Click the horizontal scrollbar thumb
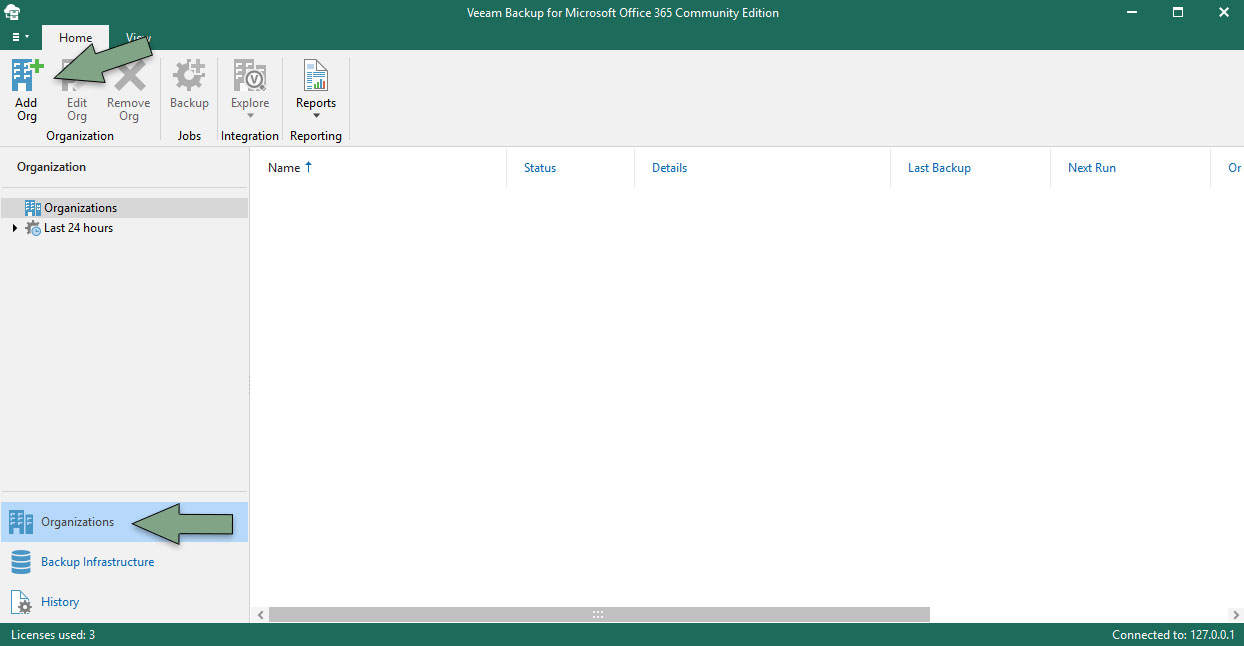 click(x=598, y=614)
